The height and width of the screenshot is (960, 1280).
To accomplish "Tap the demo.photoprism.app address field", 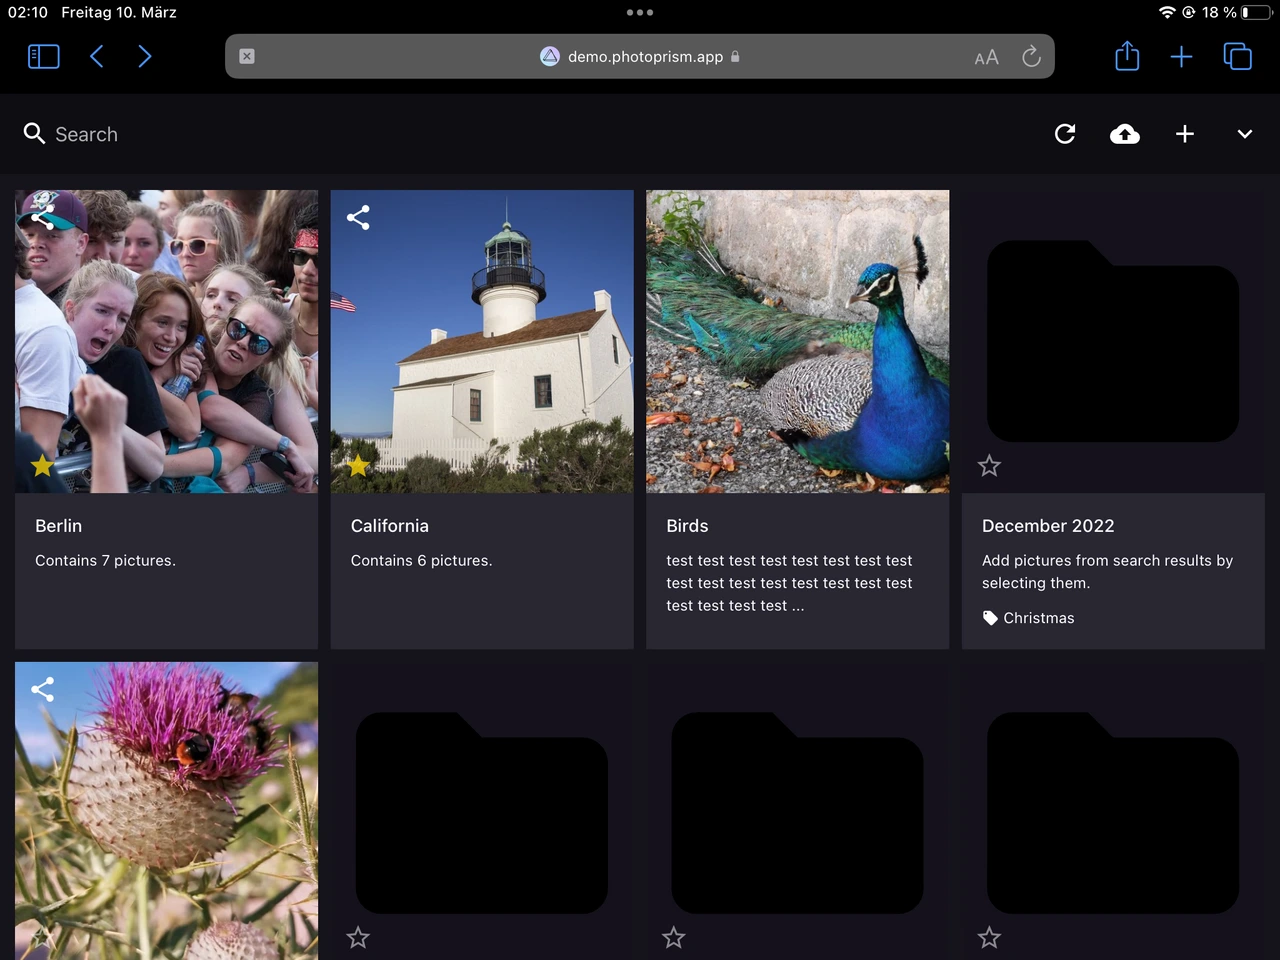I will [640, 57].
